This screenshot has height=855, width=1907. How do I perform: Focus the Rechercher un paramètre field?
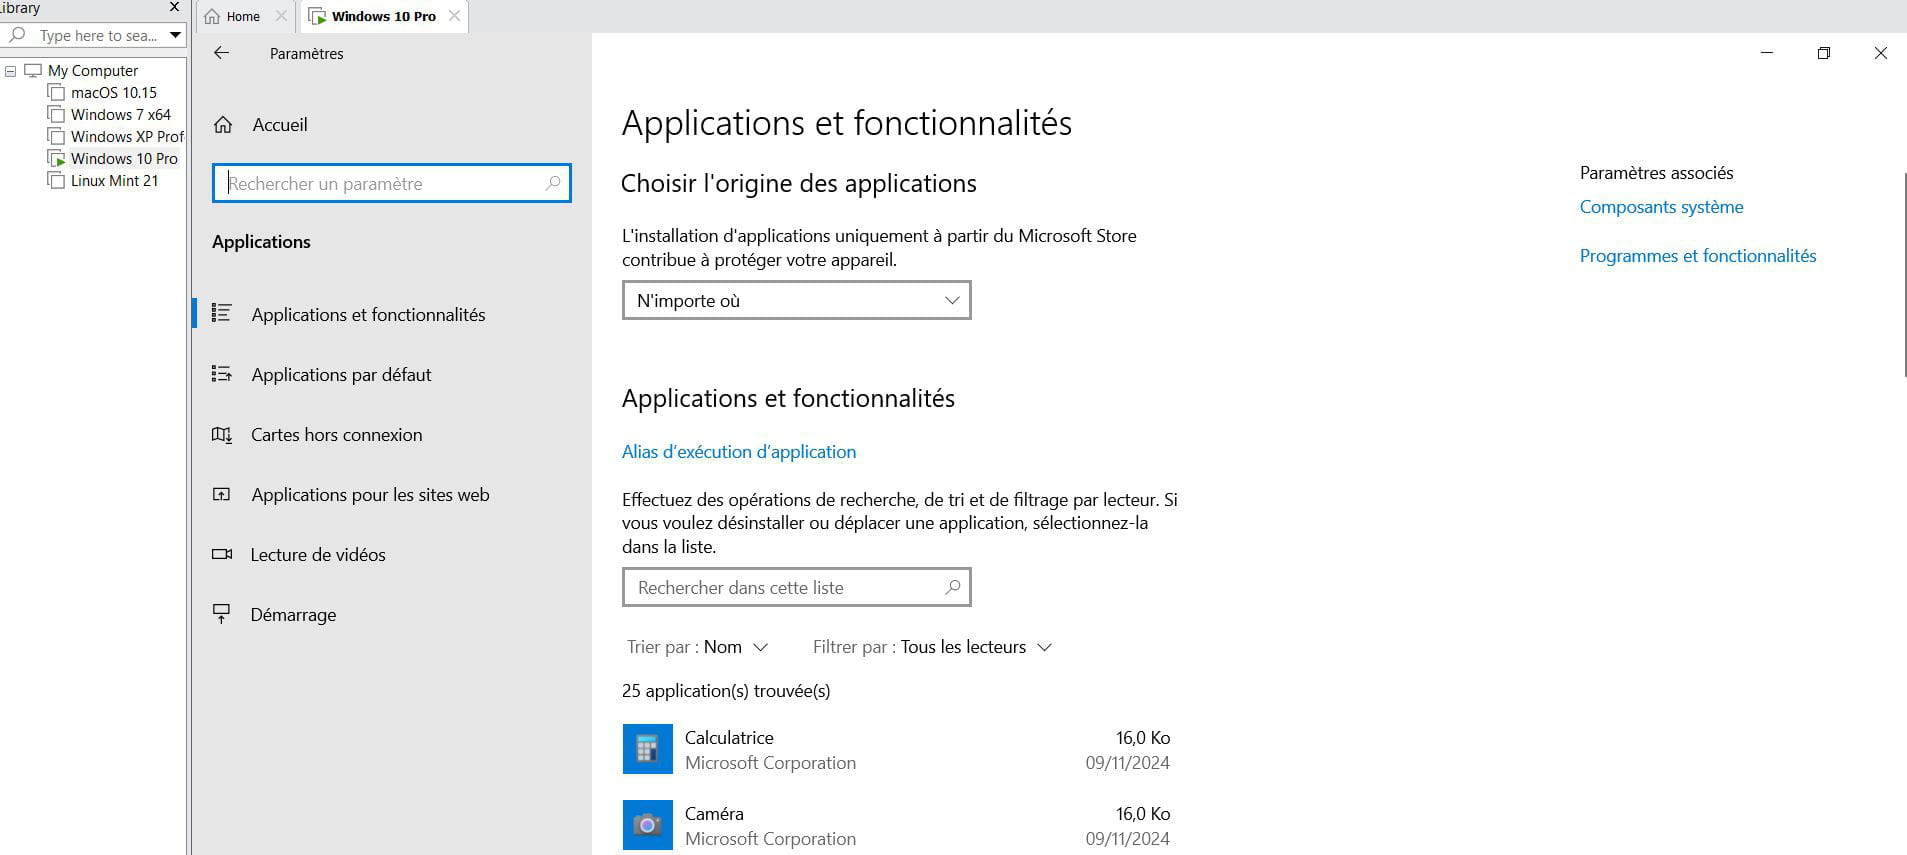tap(391, 183)
